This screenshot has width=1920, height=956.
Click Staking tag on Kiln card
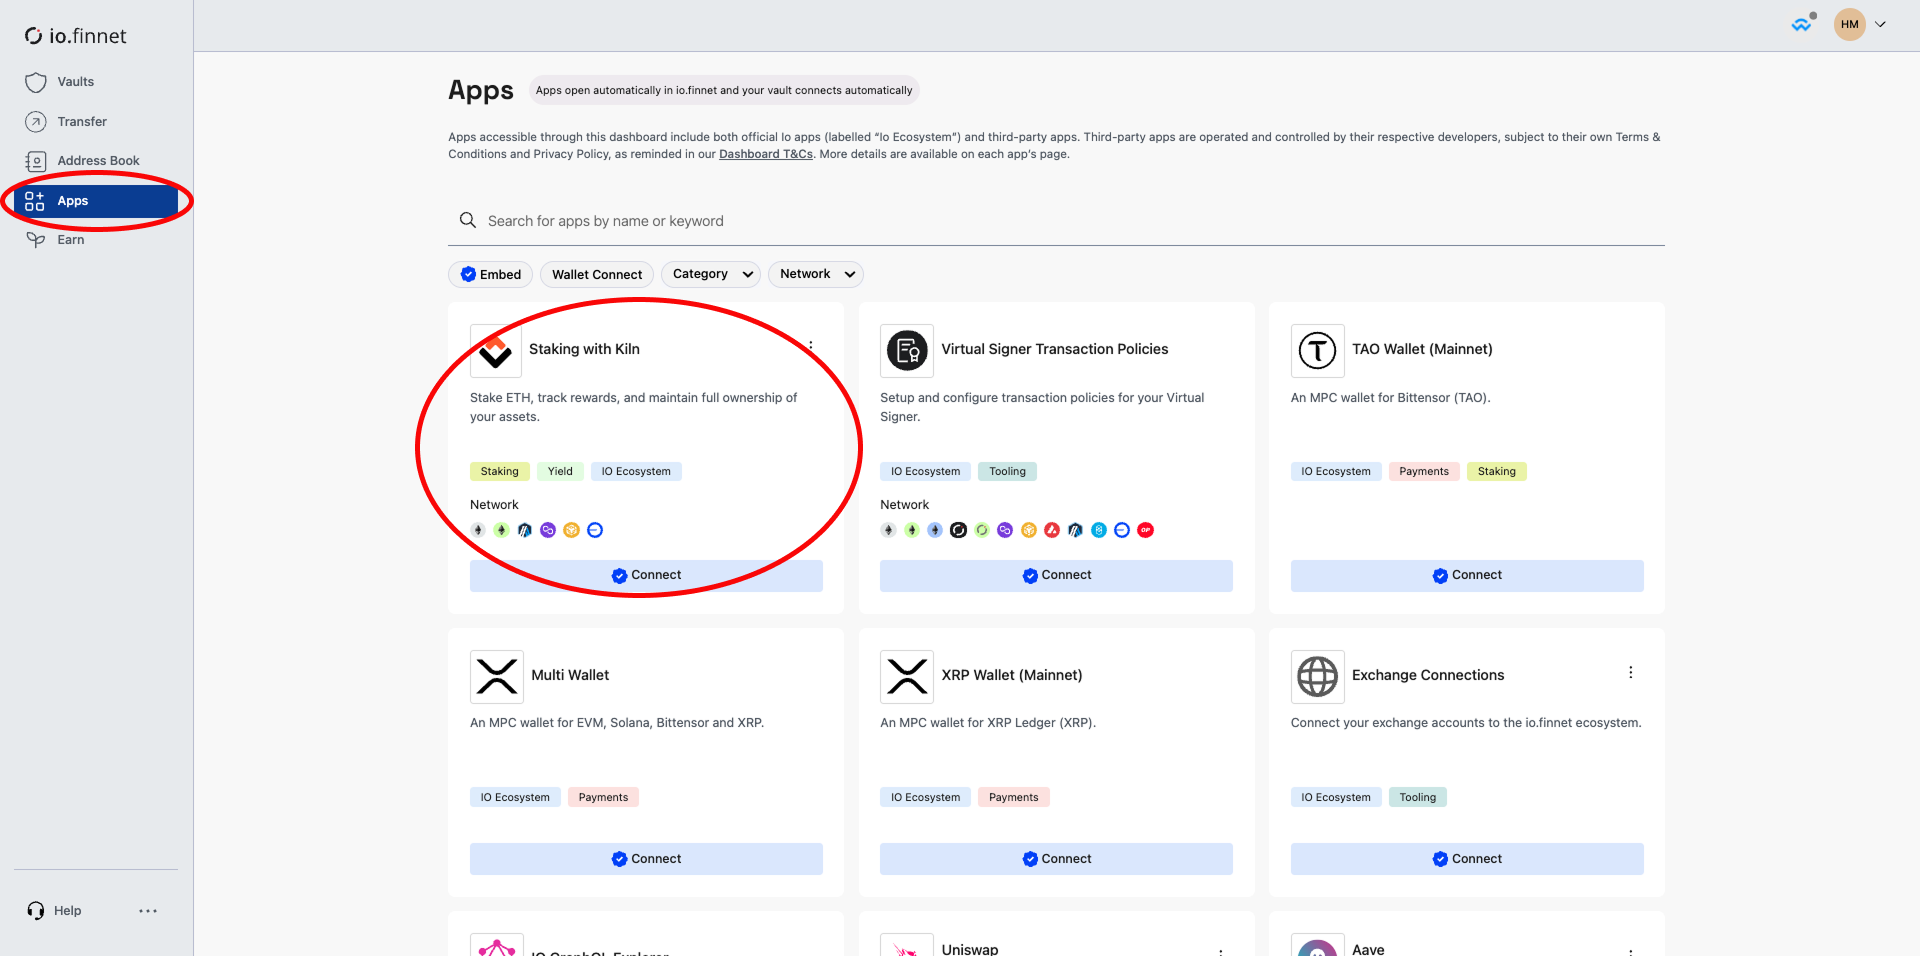pos(499,471)
